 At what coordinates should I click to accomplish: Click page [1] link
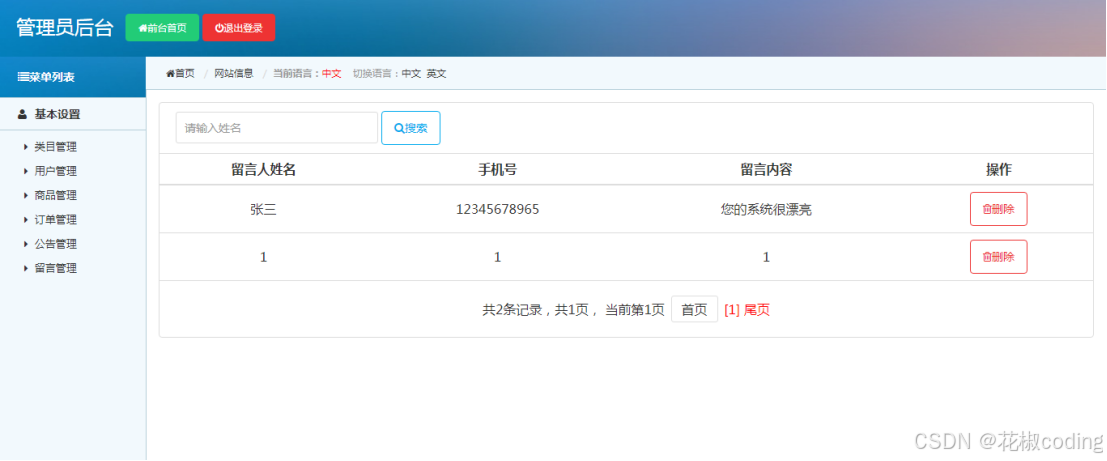(x=732, y=309)
